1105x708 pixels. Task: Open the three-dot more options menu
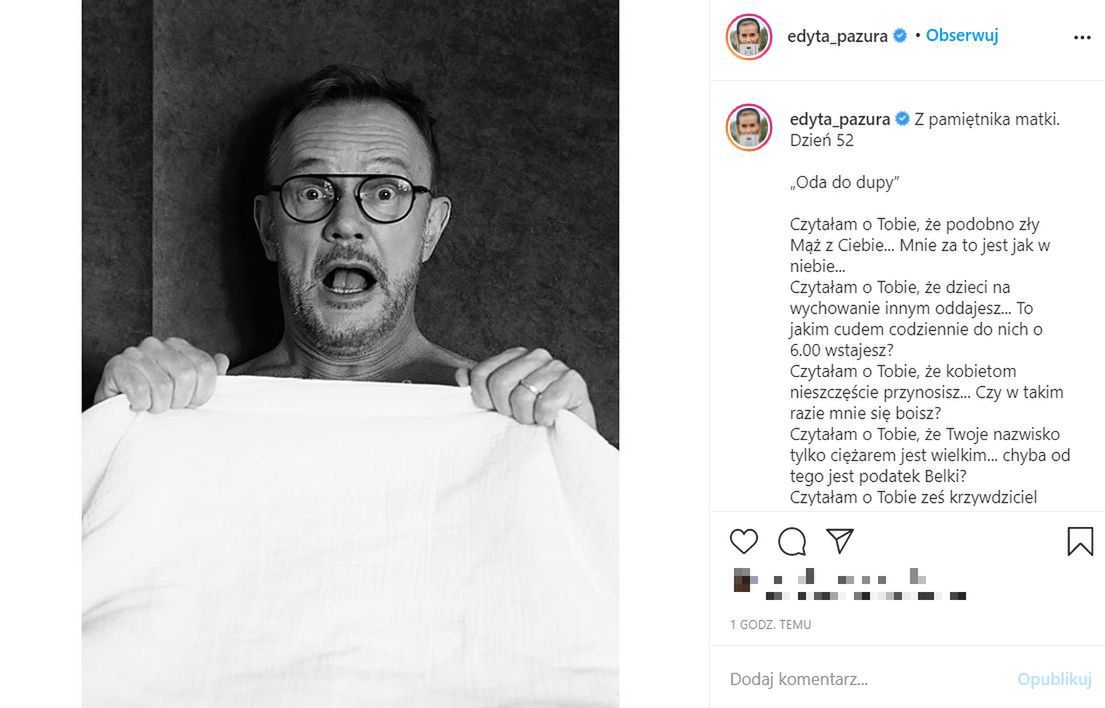pyautogui.click(x=1082, y=37)
